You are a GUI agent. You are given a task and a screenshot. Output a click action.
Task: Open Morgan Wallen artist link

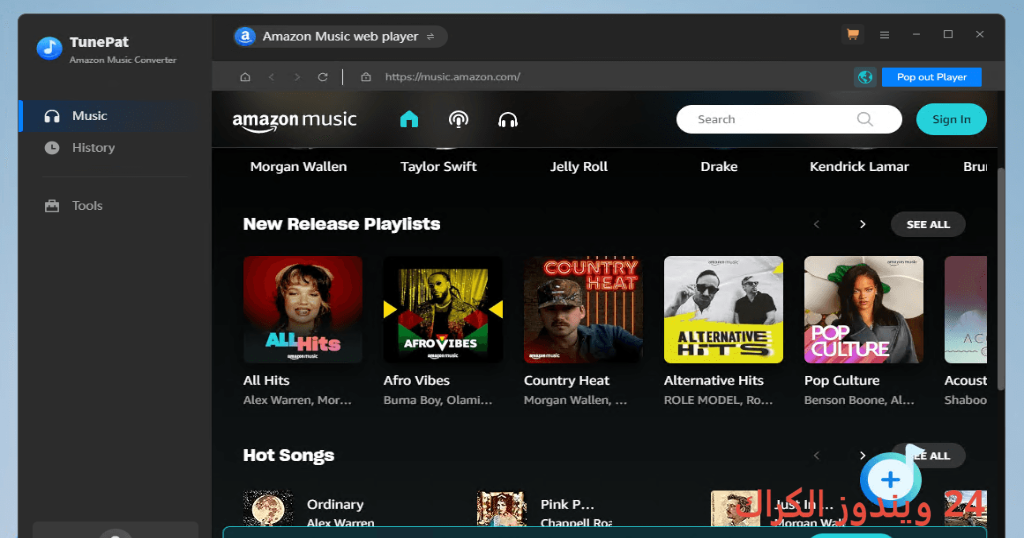[298, 167]
